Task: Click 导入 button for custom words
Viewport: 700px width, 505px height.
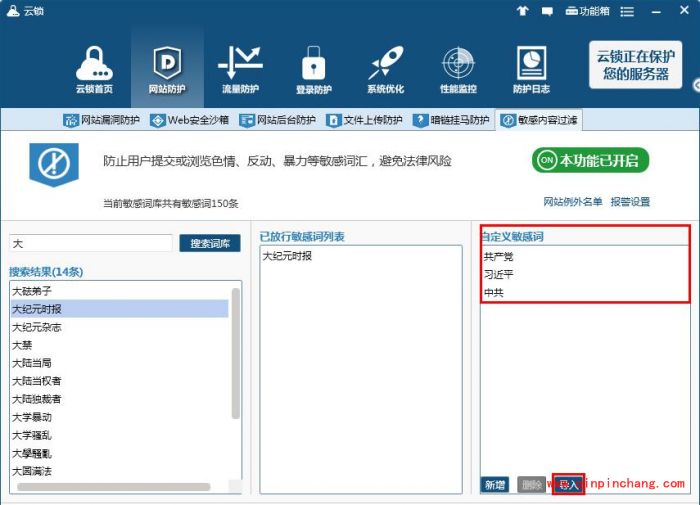Action: pos(568,484)
